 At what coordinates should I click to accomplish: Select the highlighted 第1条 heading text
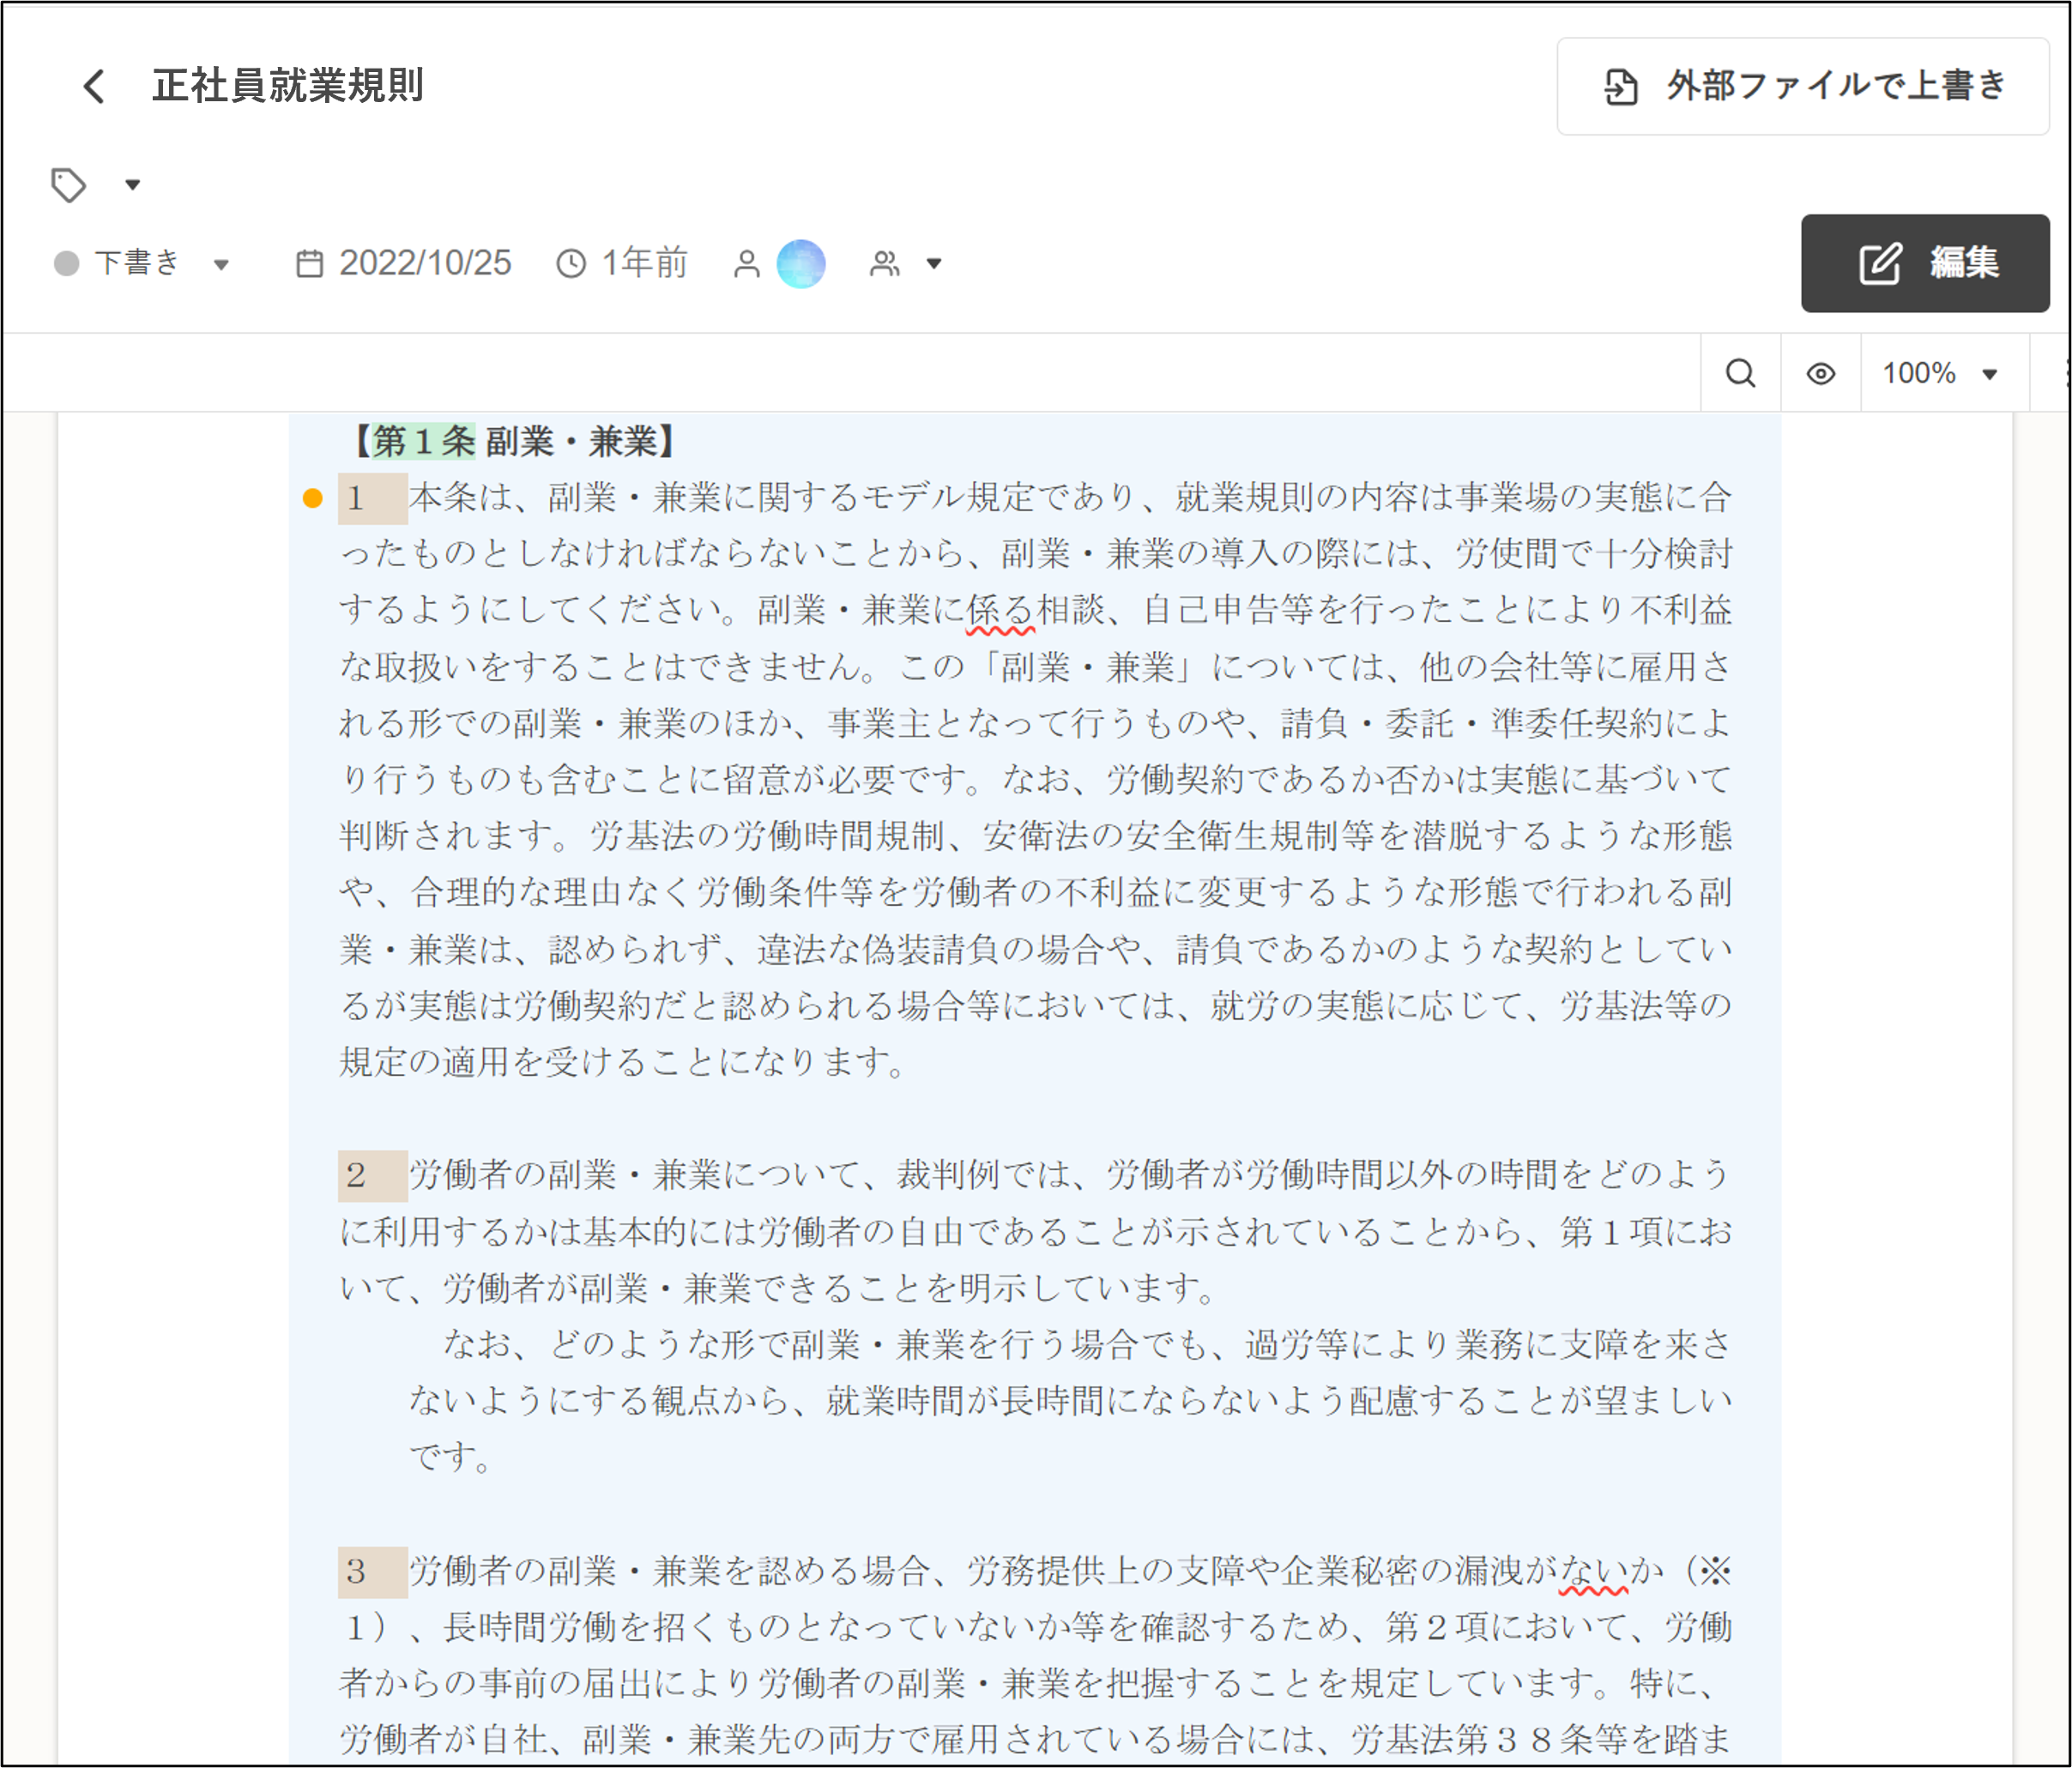[424, 440]
